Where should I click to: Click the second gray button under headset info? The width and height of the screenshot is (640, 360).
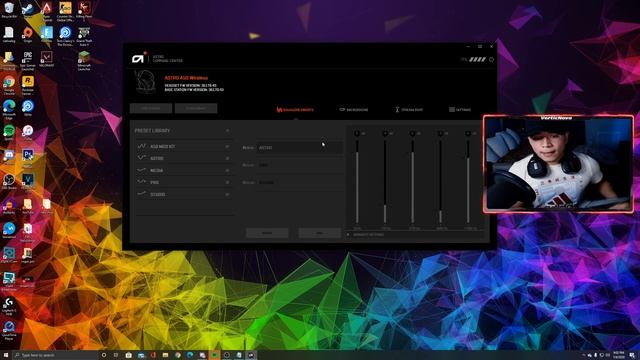tap(196, 108)
